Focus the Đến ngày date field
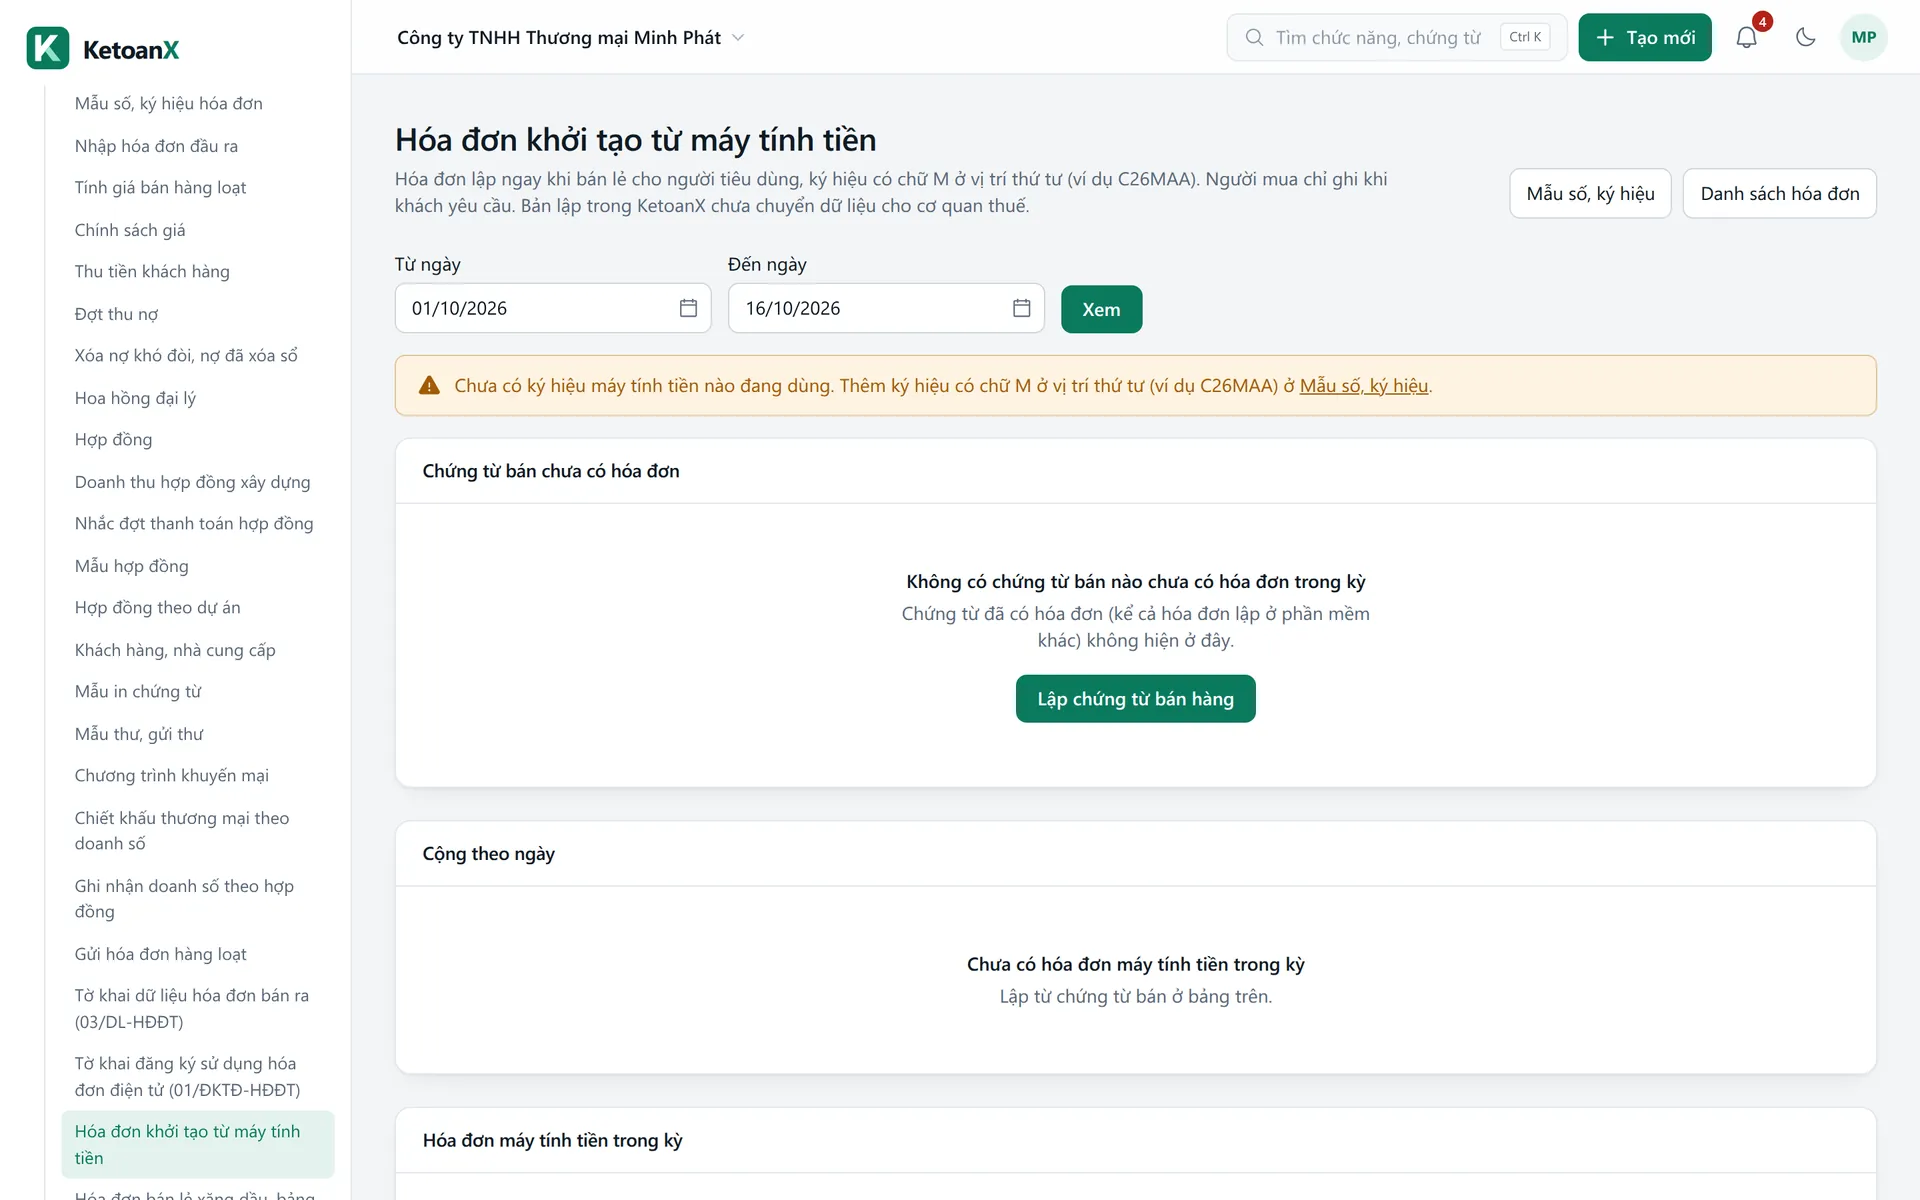This screenshot has height=1200, width=1920. [886, 308]
